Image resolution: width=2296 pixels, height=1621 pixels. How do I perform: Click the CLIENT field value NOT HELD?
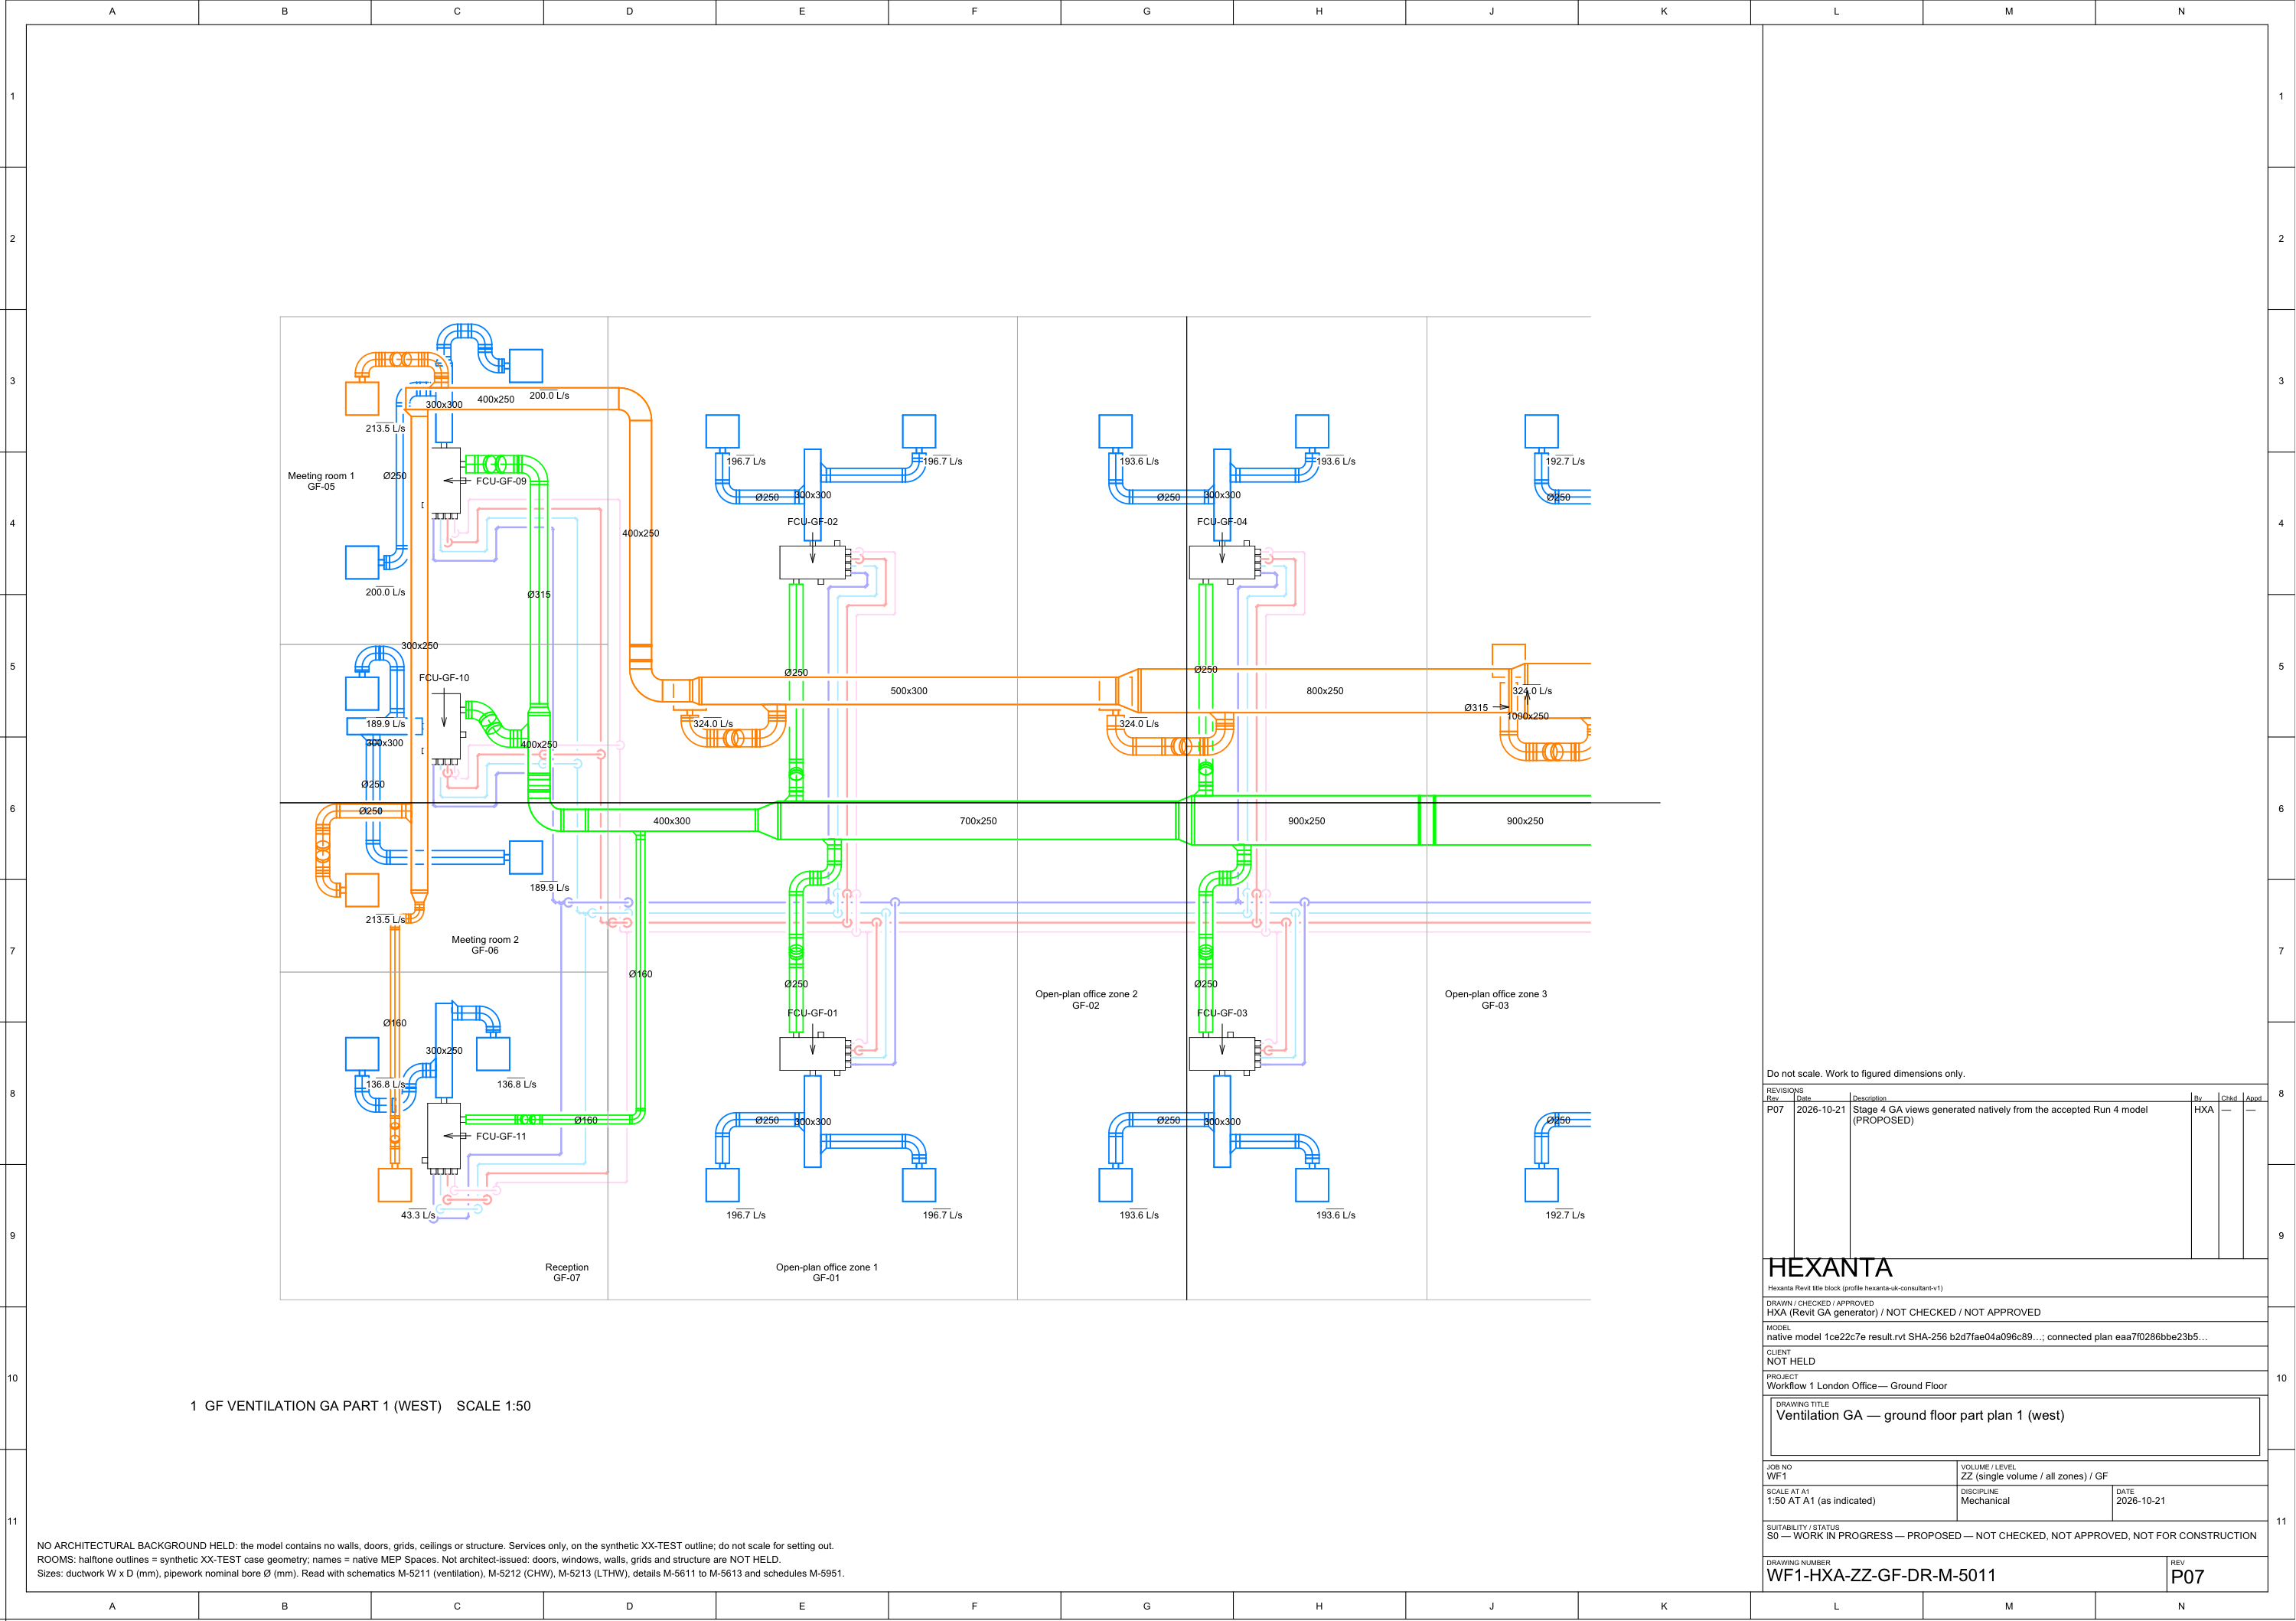[x=1790, y=1361]
